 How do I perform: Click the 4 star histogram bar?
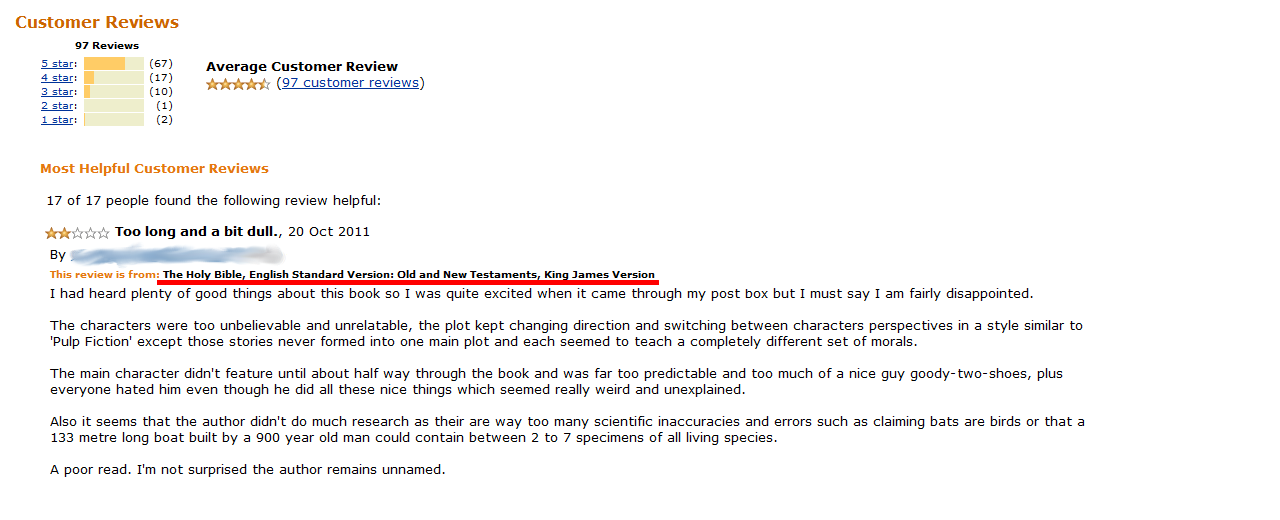coord(114,78)
